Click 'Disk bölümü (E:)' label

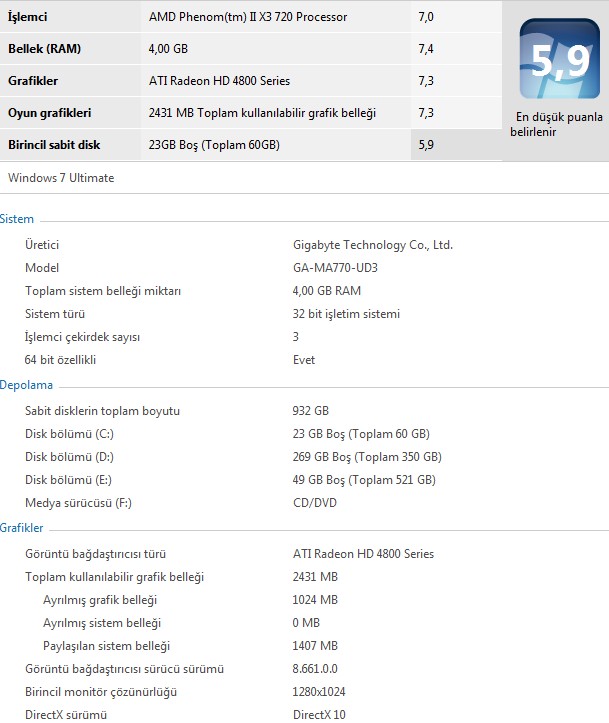click(68, 480)
